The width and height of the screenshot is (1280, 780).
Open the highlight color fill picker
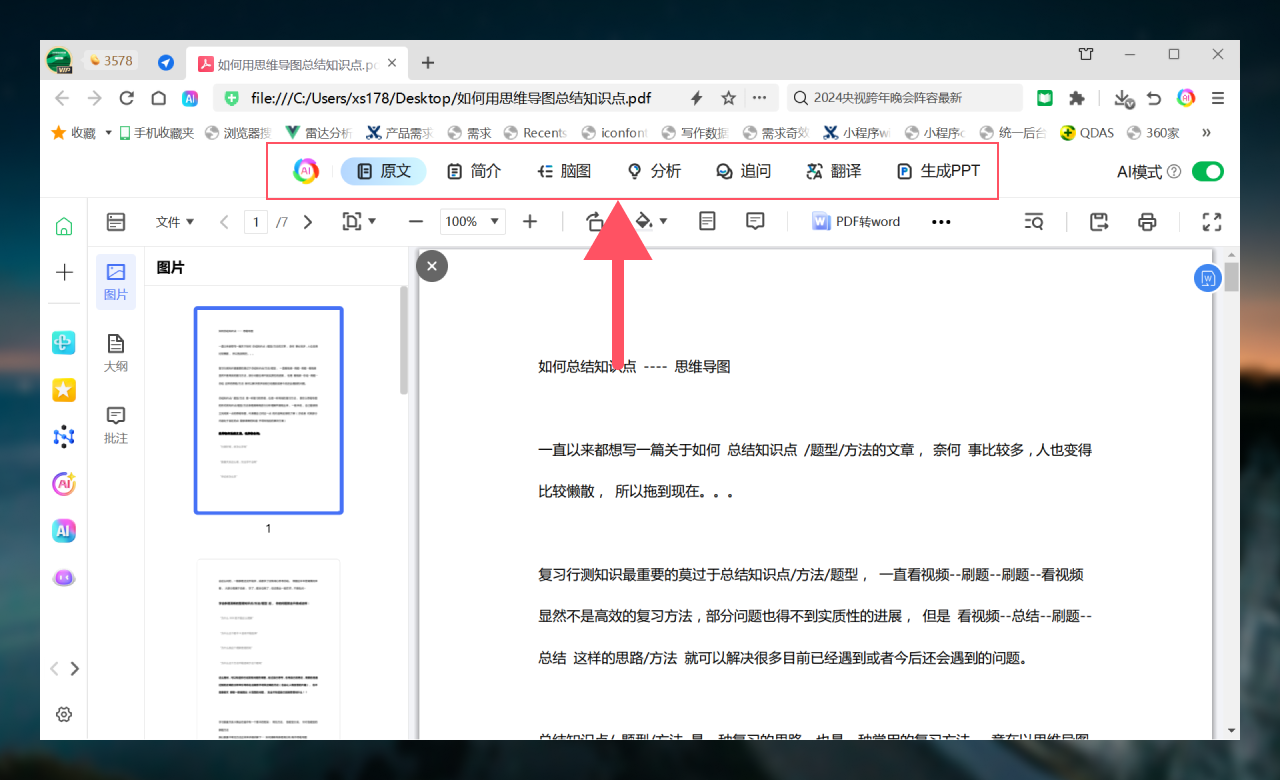(651, 222)
